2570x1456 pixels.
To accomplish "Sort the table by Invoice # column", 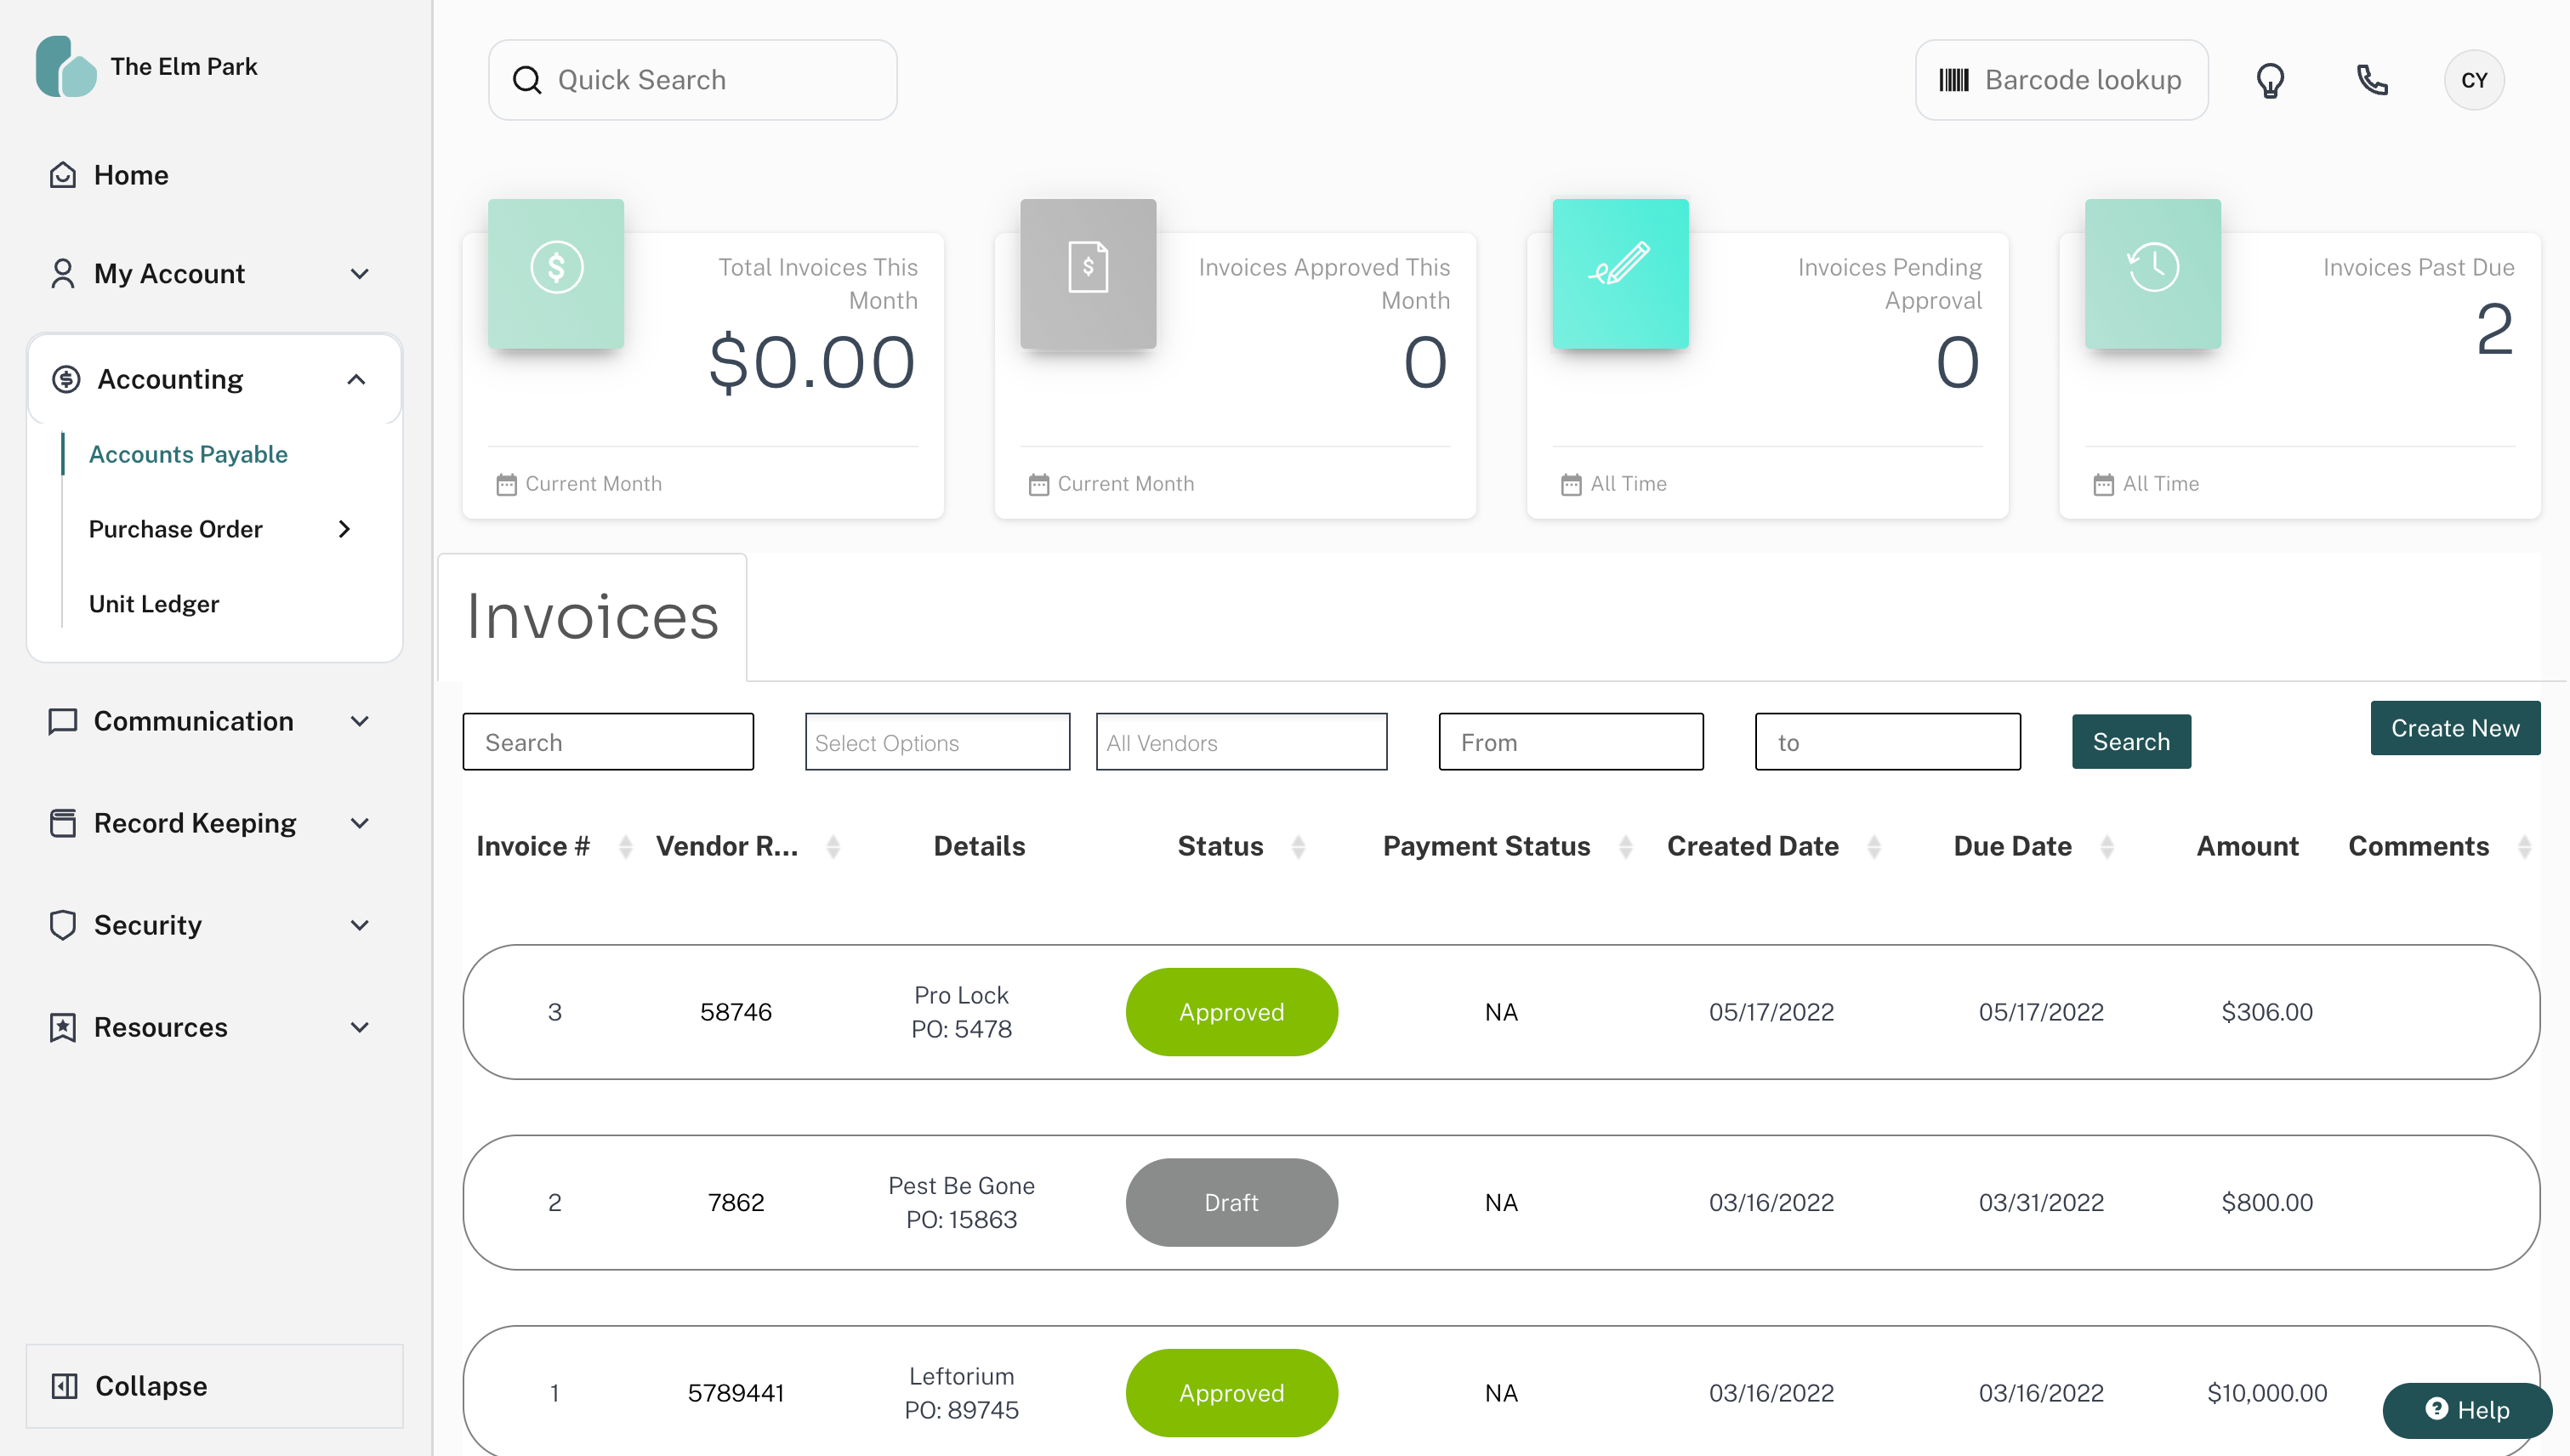I will pos(626,846).
